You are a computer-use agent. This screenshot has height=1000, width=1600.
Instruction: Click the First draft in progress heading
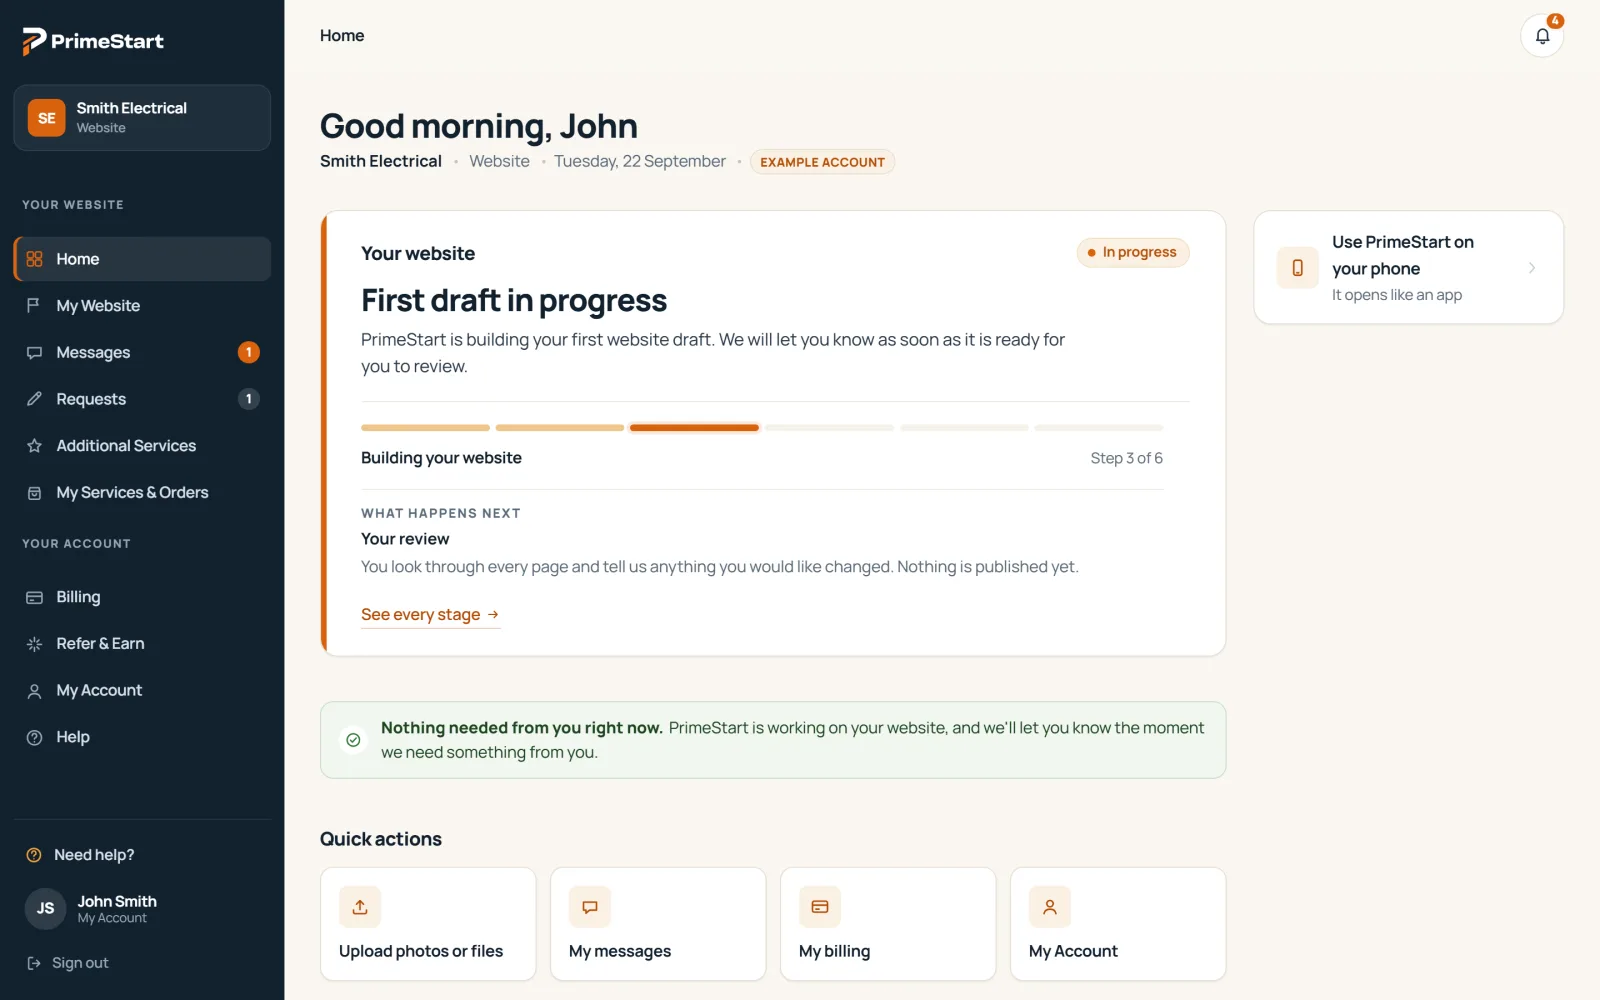click(514, 300)
